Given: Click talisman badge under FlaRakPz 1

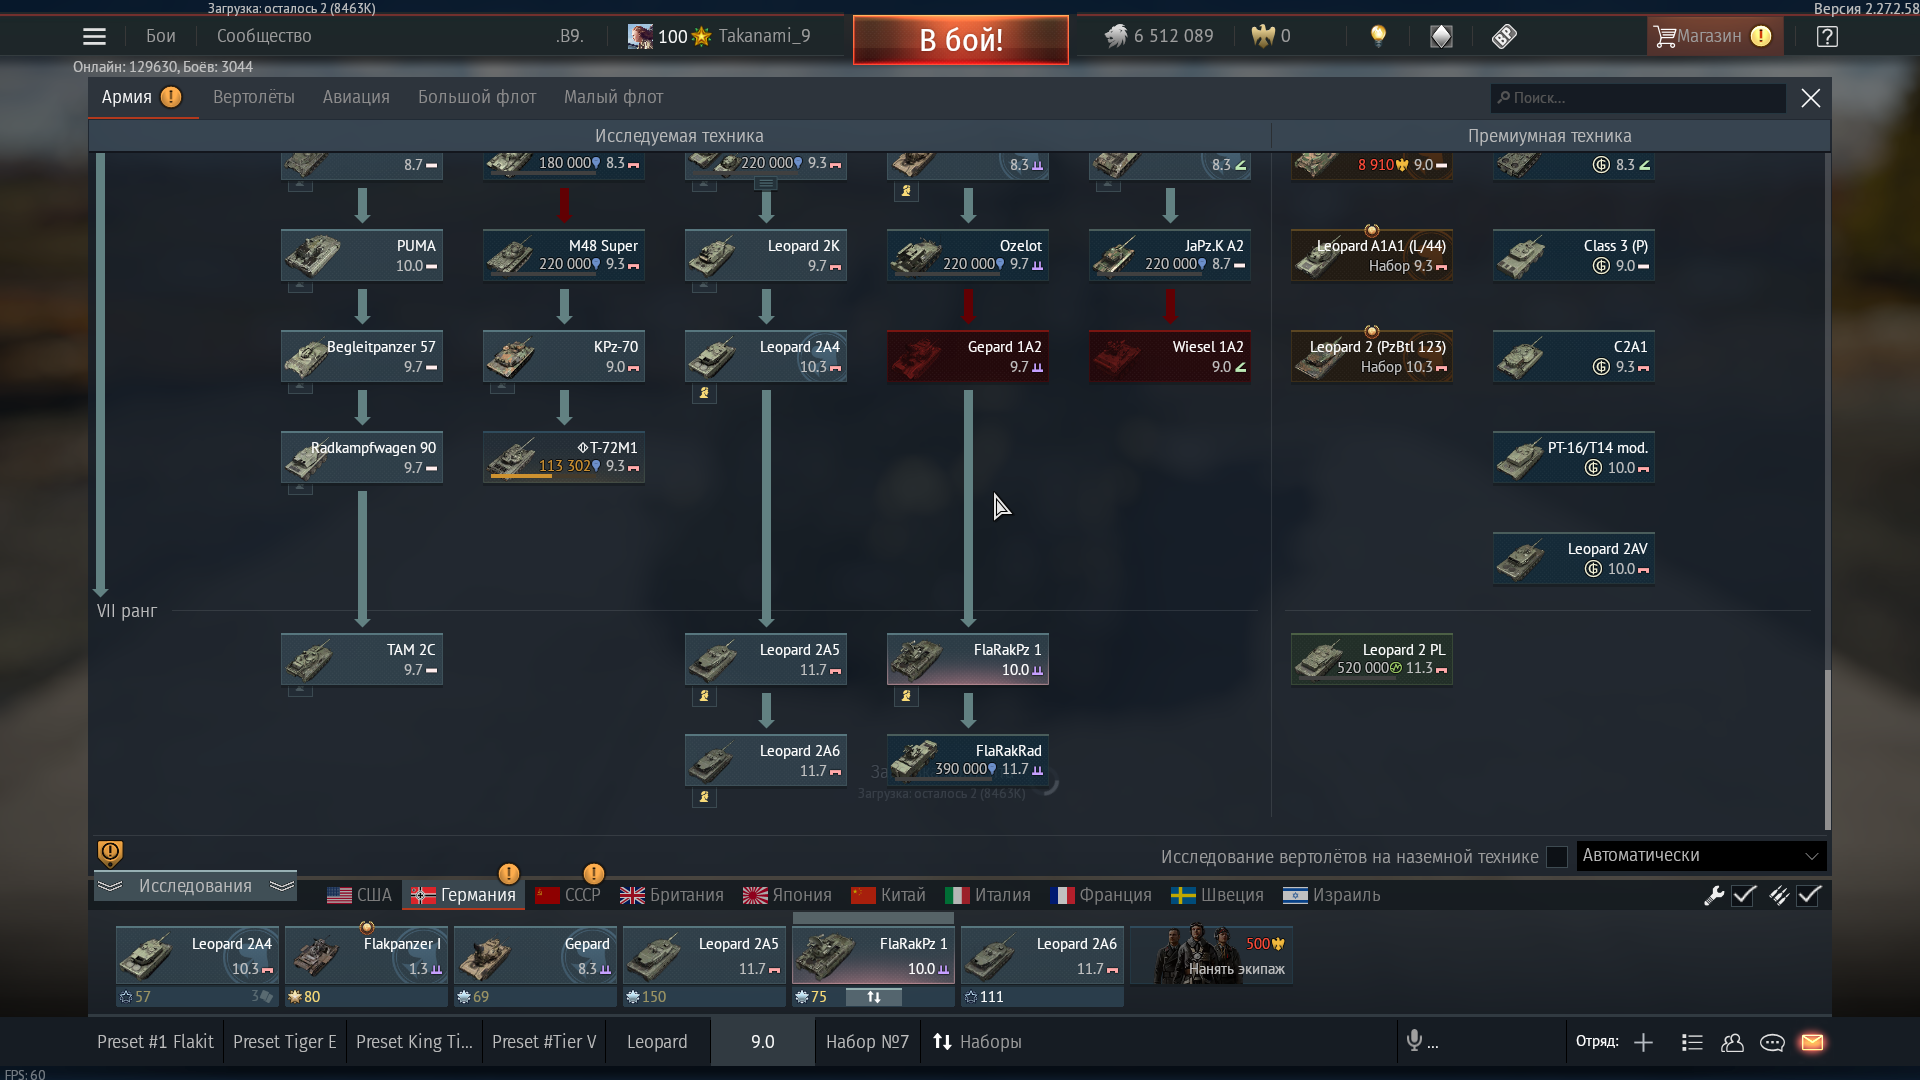Looking at the screenshot, I should pos(906,697).
